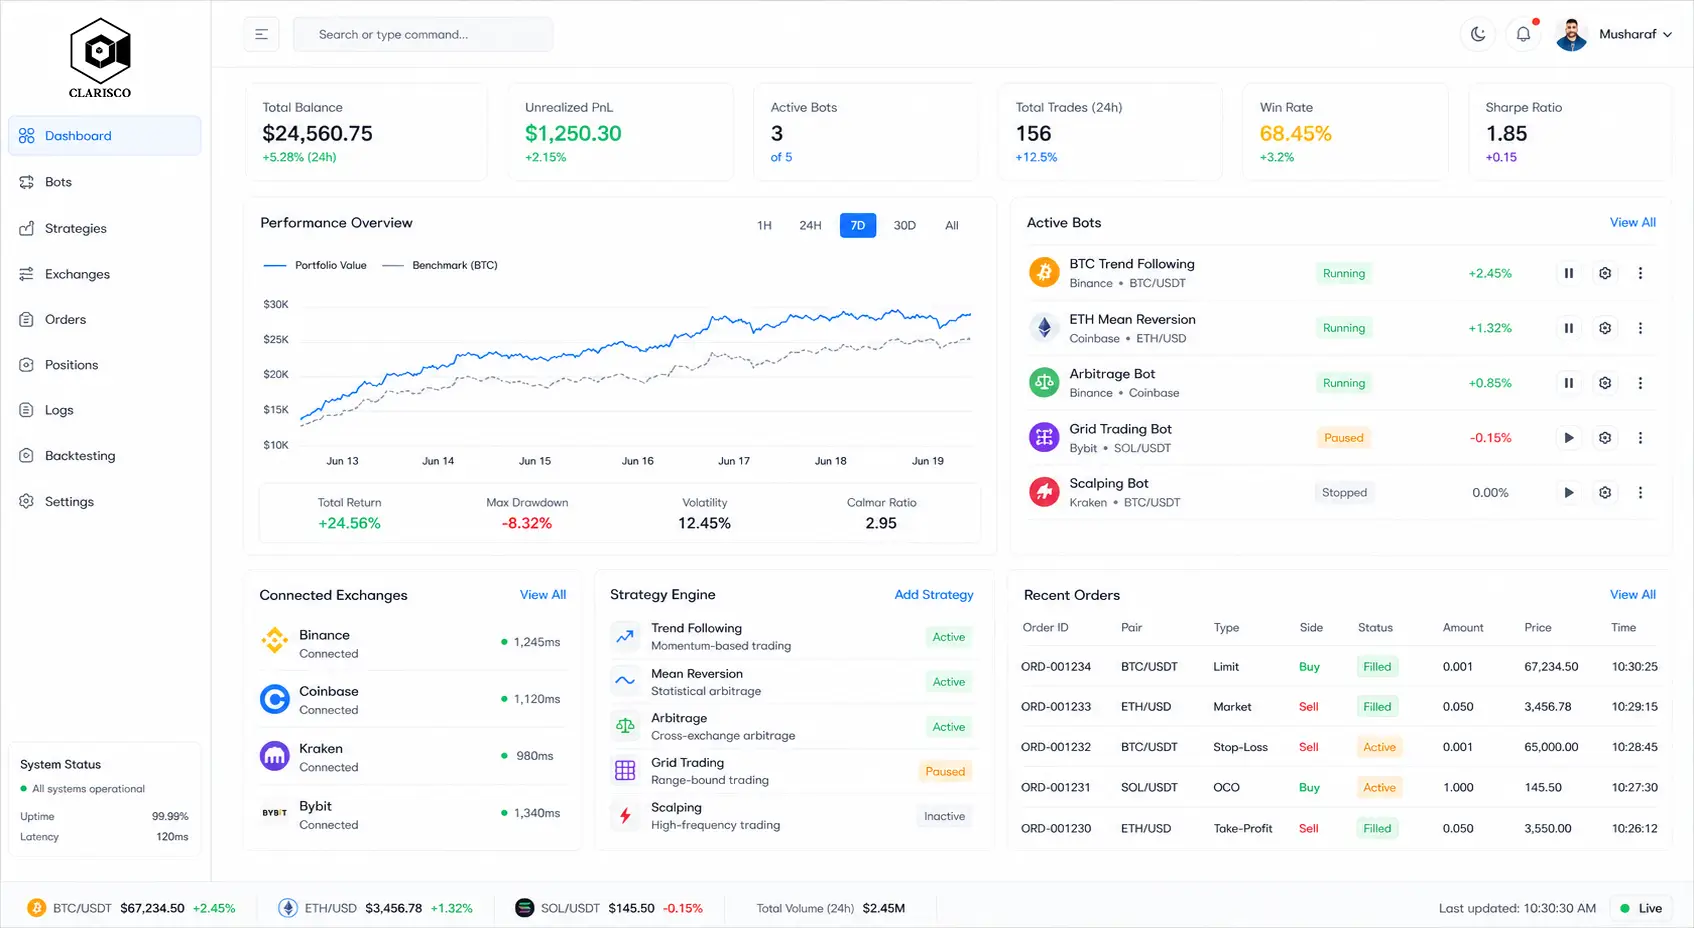Open settings gear for Grid Trading Bot
The height and width of the screenshot is (928, 1694).
pos(1605,438)
